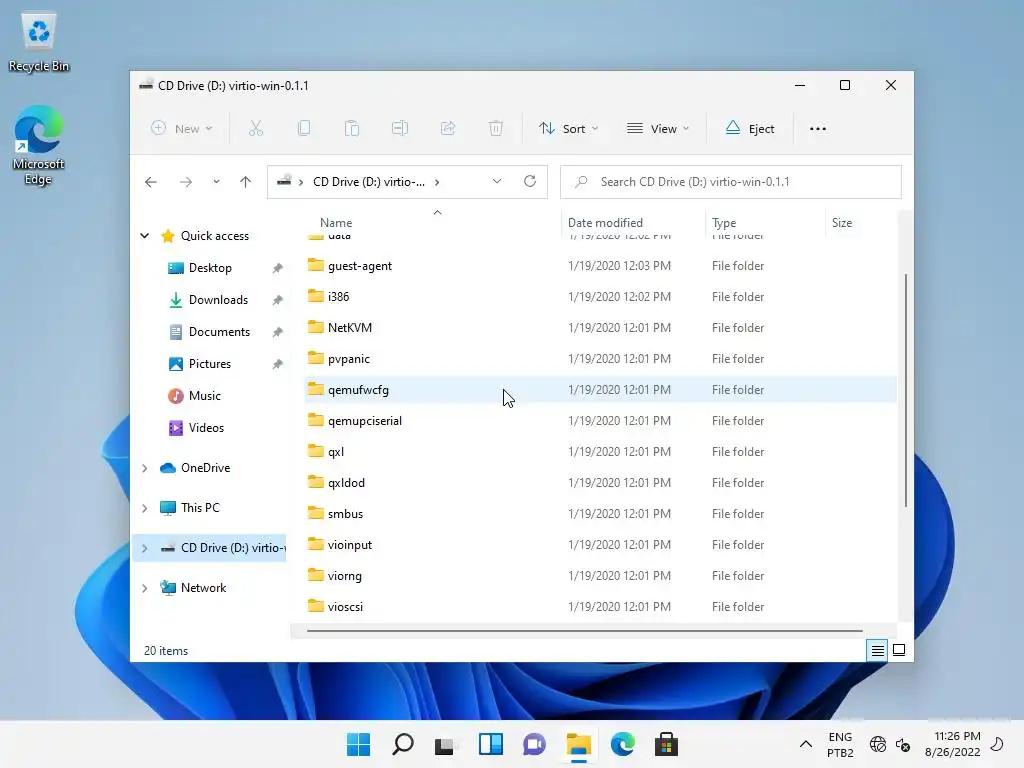This screenshot has width=1024, height=768.
Task: Click the horizontal scrollbar of file list
Action: (584, 631)
